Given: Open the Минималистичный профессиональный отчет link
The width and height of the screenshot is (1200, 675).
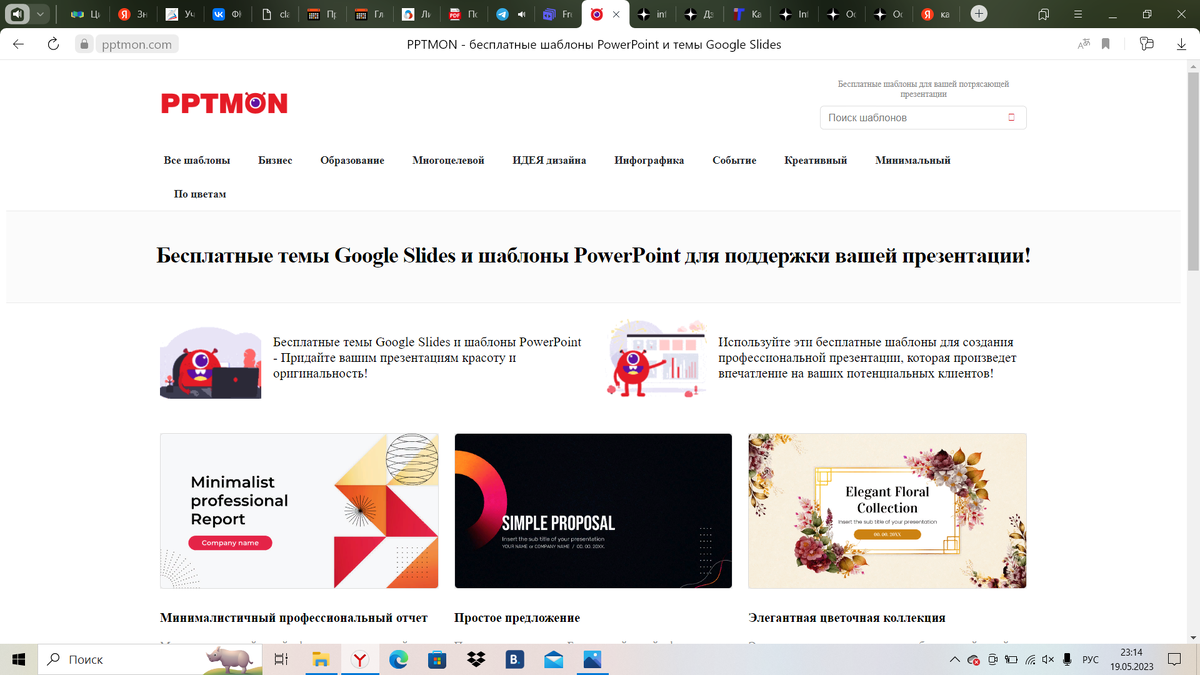Looking at the screenshot, I should tap(294, 618).
